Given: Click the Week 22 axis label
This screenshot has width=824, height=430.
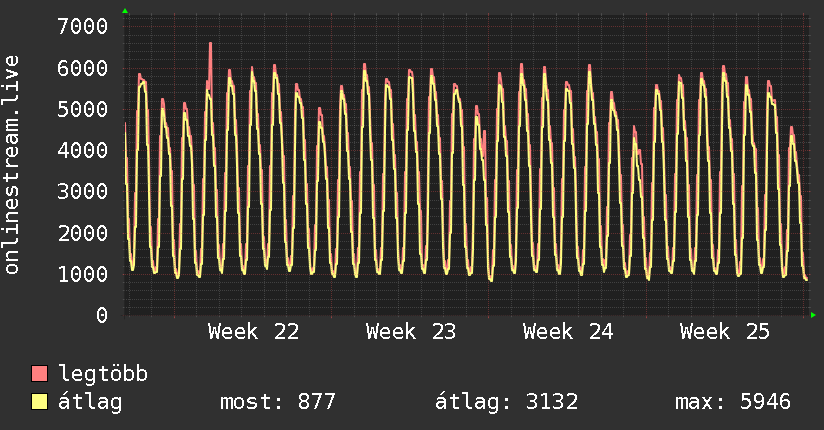Looking at the screenshot, I should [253, 332].
